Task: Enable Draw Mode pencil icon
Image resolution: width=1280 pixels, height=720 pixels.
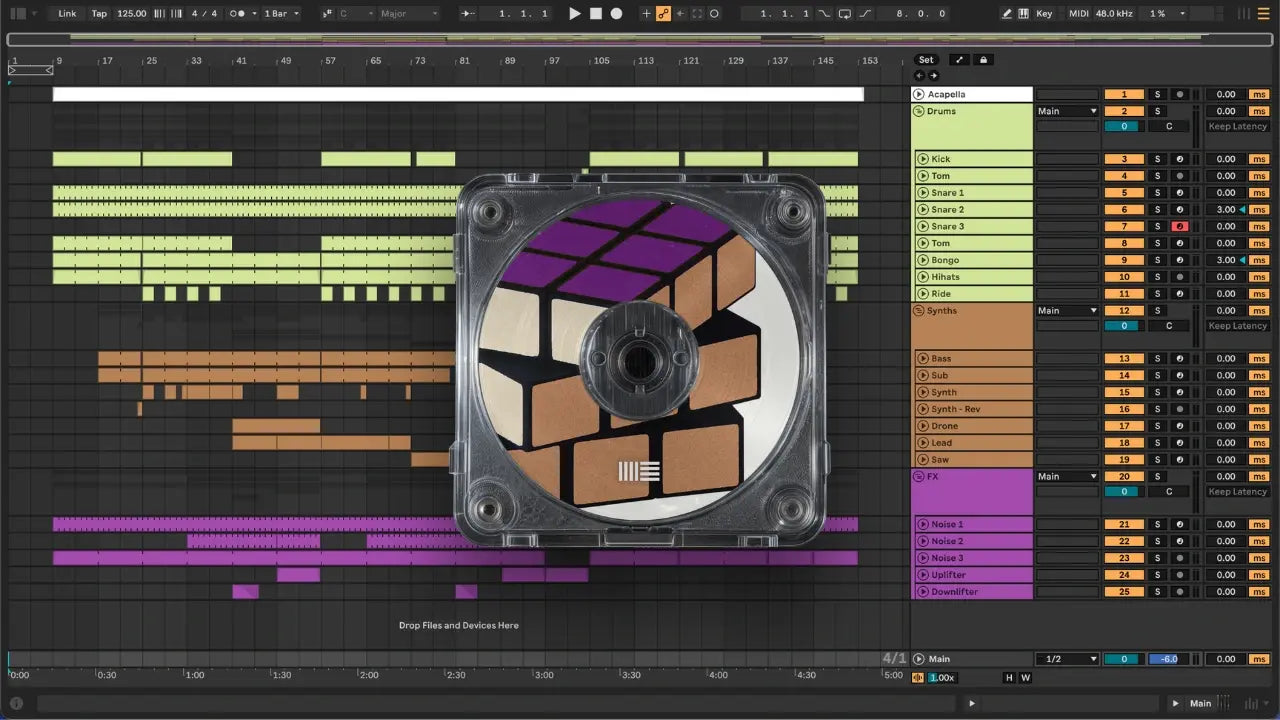Action: [1007, 14]
